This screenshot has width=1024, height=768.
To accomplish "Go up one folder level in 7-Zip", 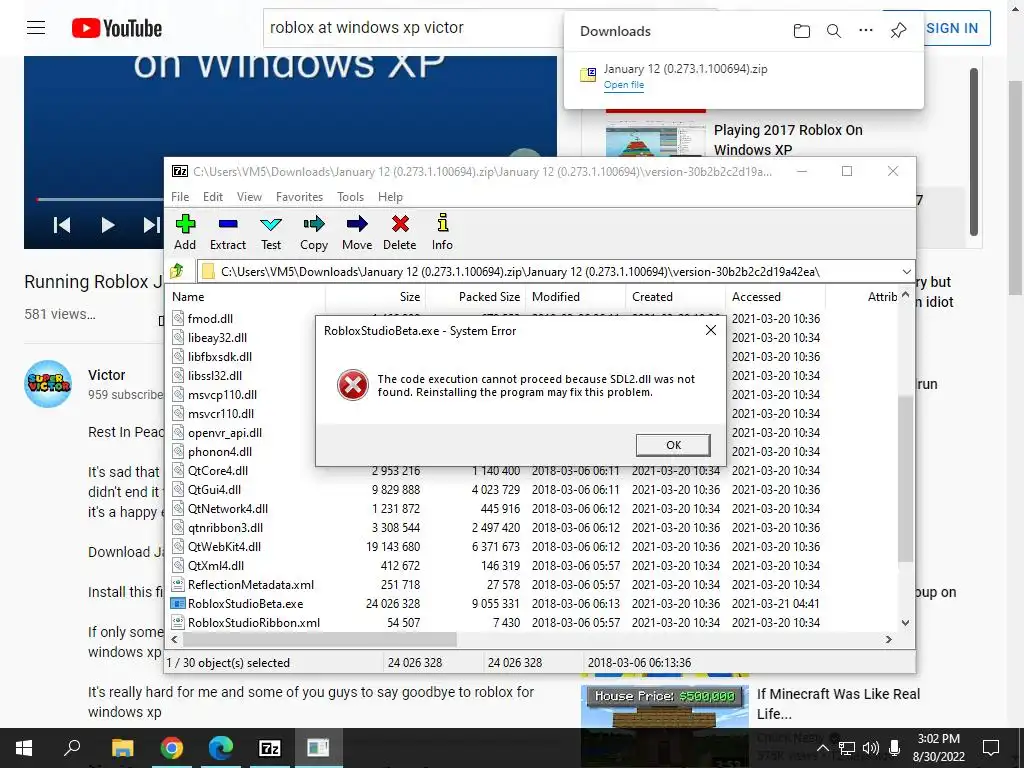I will (x=177, y=271).
